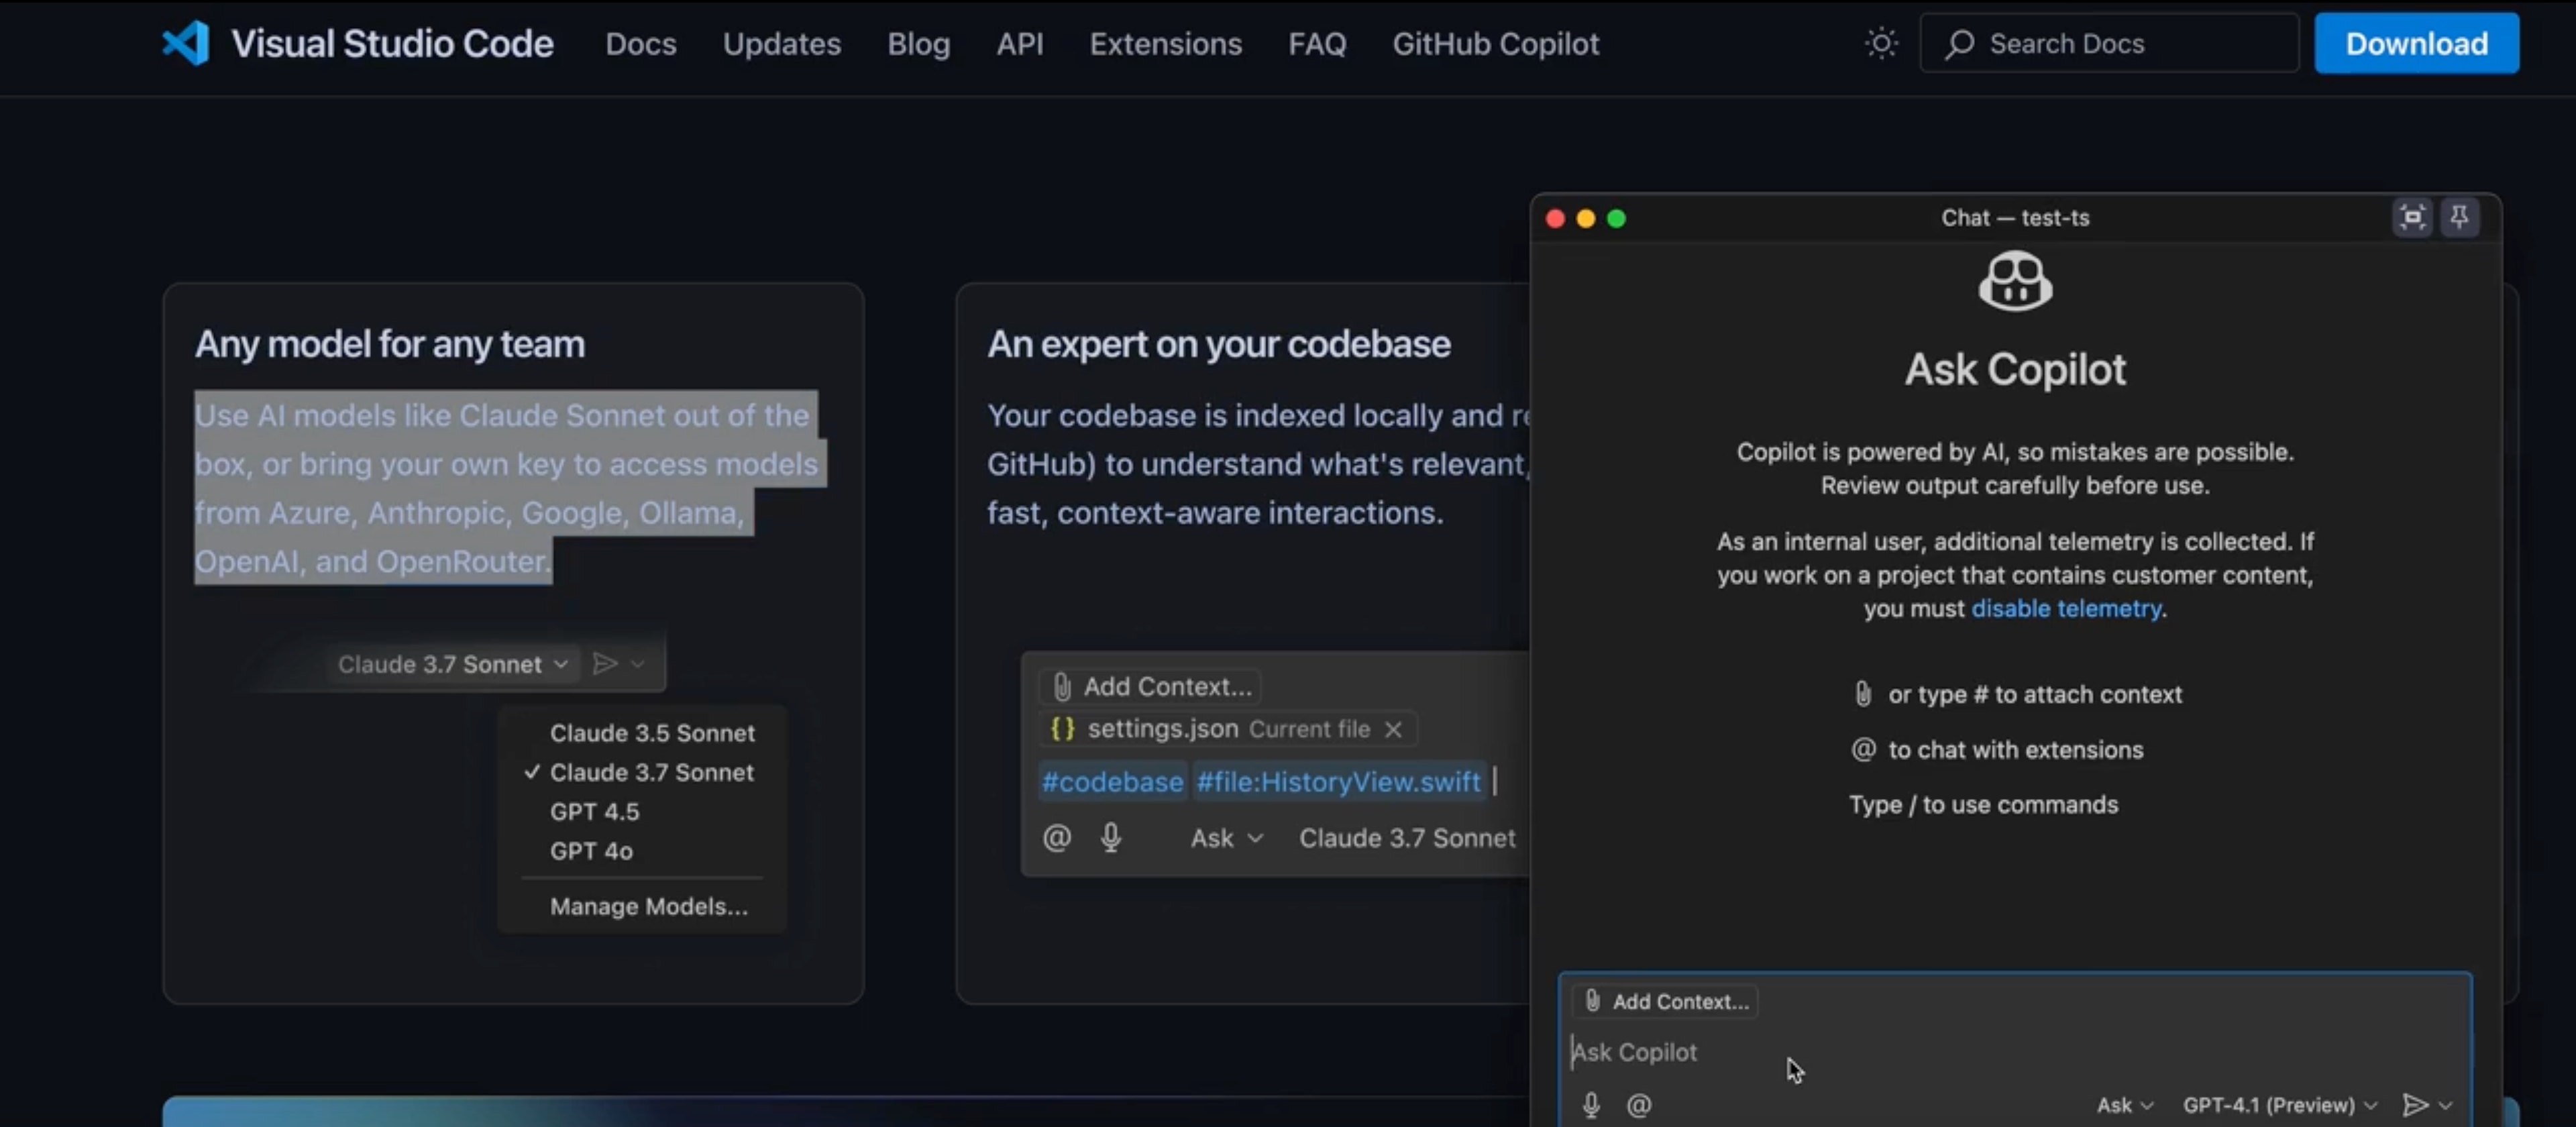The image size is (2576, 1127).
Task: Open the GitHub Copilot nav link
Action: pyautogui.click(x=1496, y=44)
